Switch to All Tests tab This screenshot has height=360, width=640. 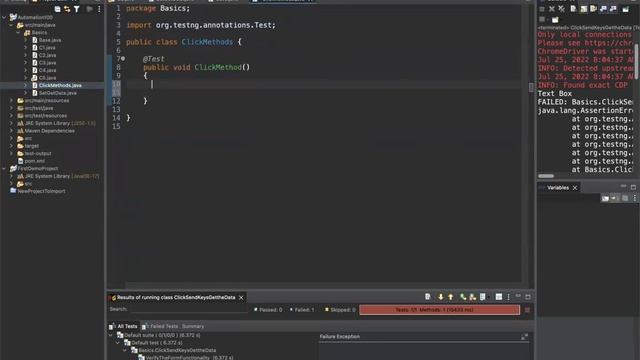coord(123,327)
